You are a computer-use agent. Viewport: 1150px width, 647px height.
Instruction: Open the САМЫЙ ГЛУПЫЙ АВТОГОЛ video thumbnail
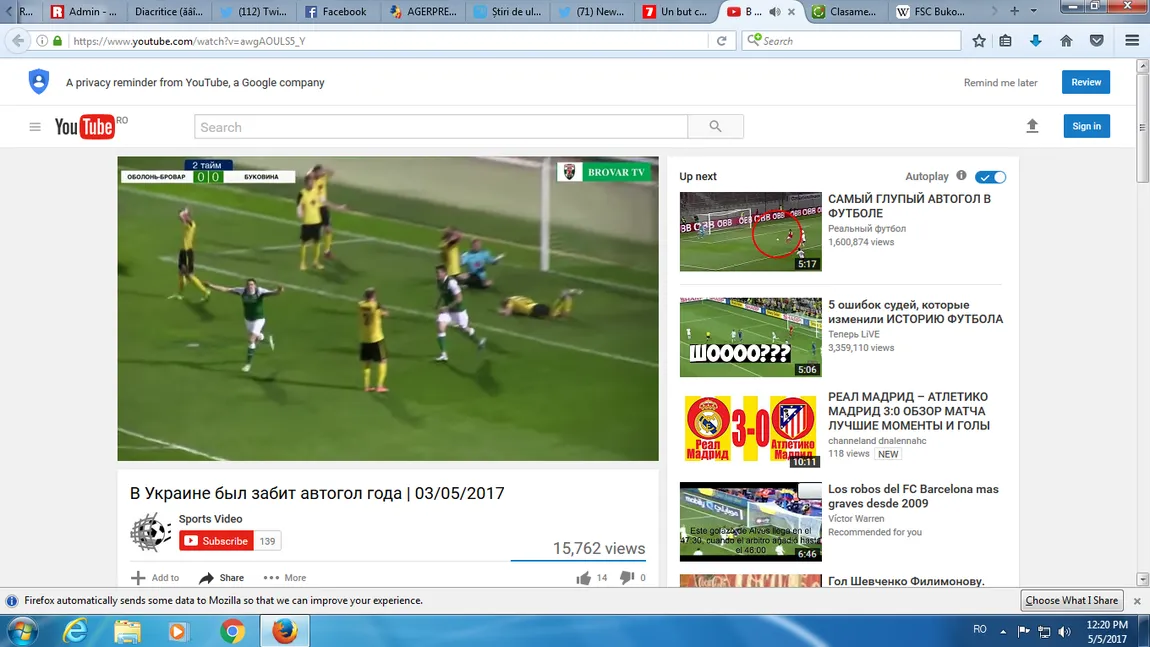pyautogui.click(x=750, y=232)
